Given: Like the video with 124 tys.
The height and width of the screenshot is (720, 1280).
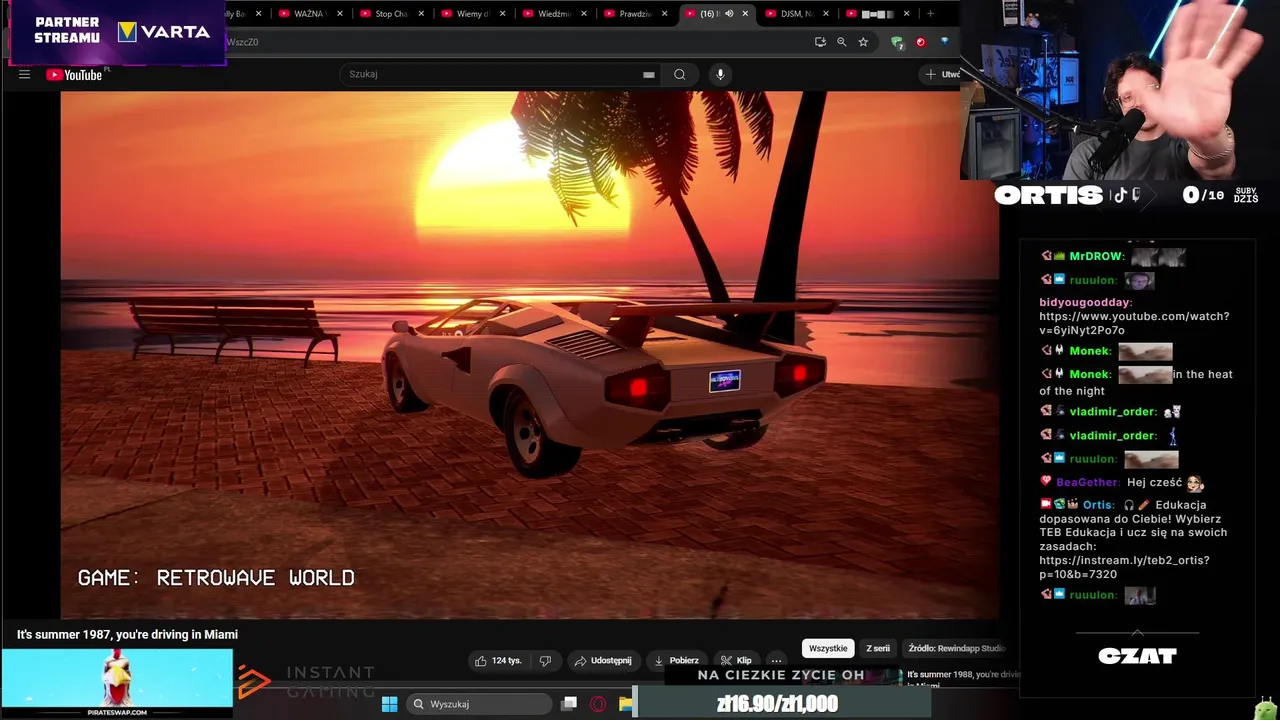Looking at the screenshot, I should (498, 661).
